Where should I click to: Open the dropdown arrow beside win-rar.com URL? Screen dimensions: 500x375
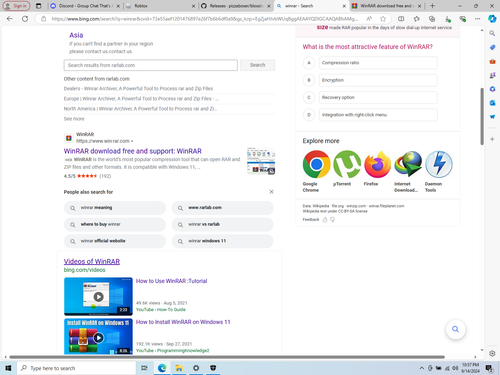point(132,141)
